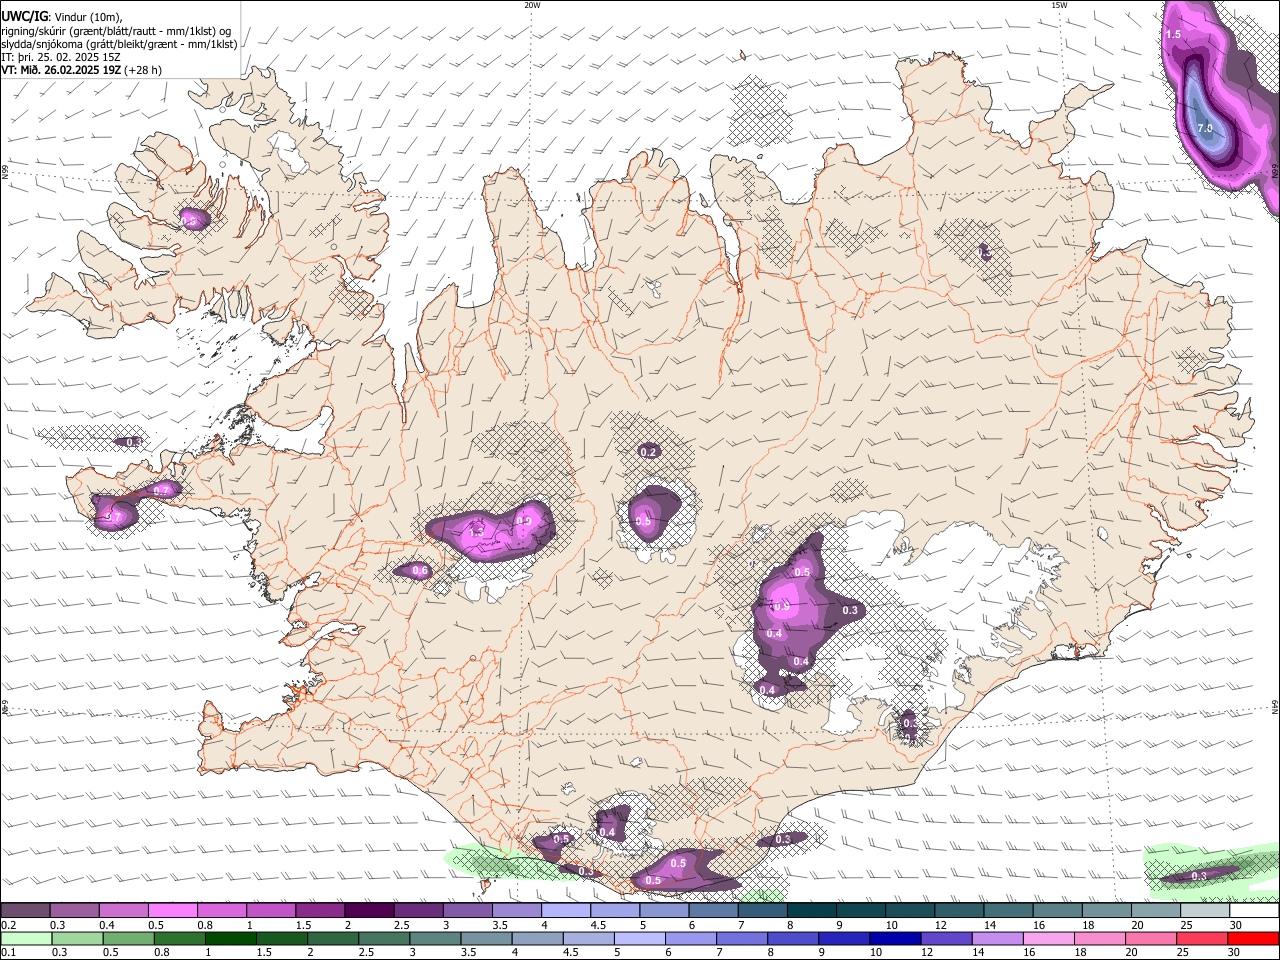The image size is (1280, 960).
Task: Click the "VT: Mið. 26.02.2025 19Z (+28 h)" line
Action: coord(81,70)
